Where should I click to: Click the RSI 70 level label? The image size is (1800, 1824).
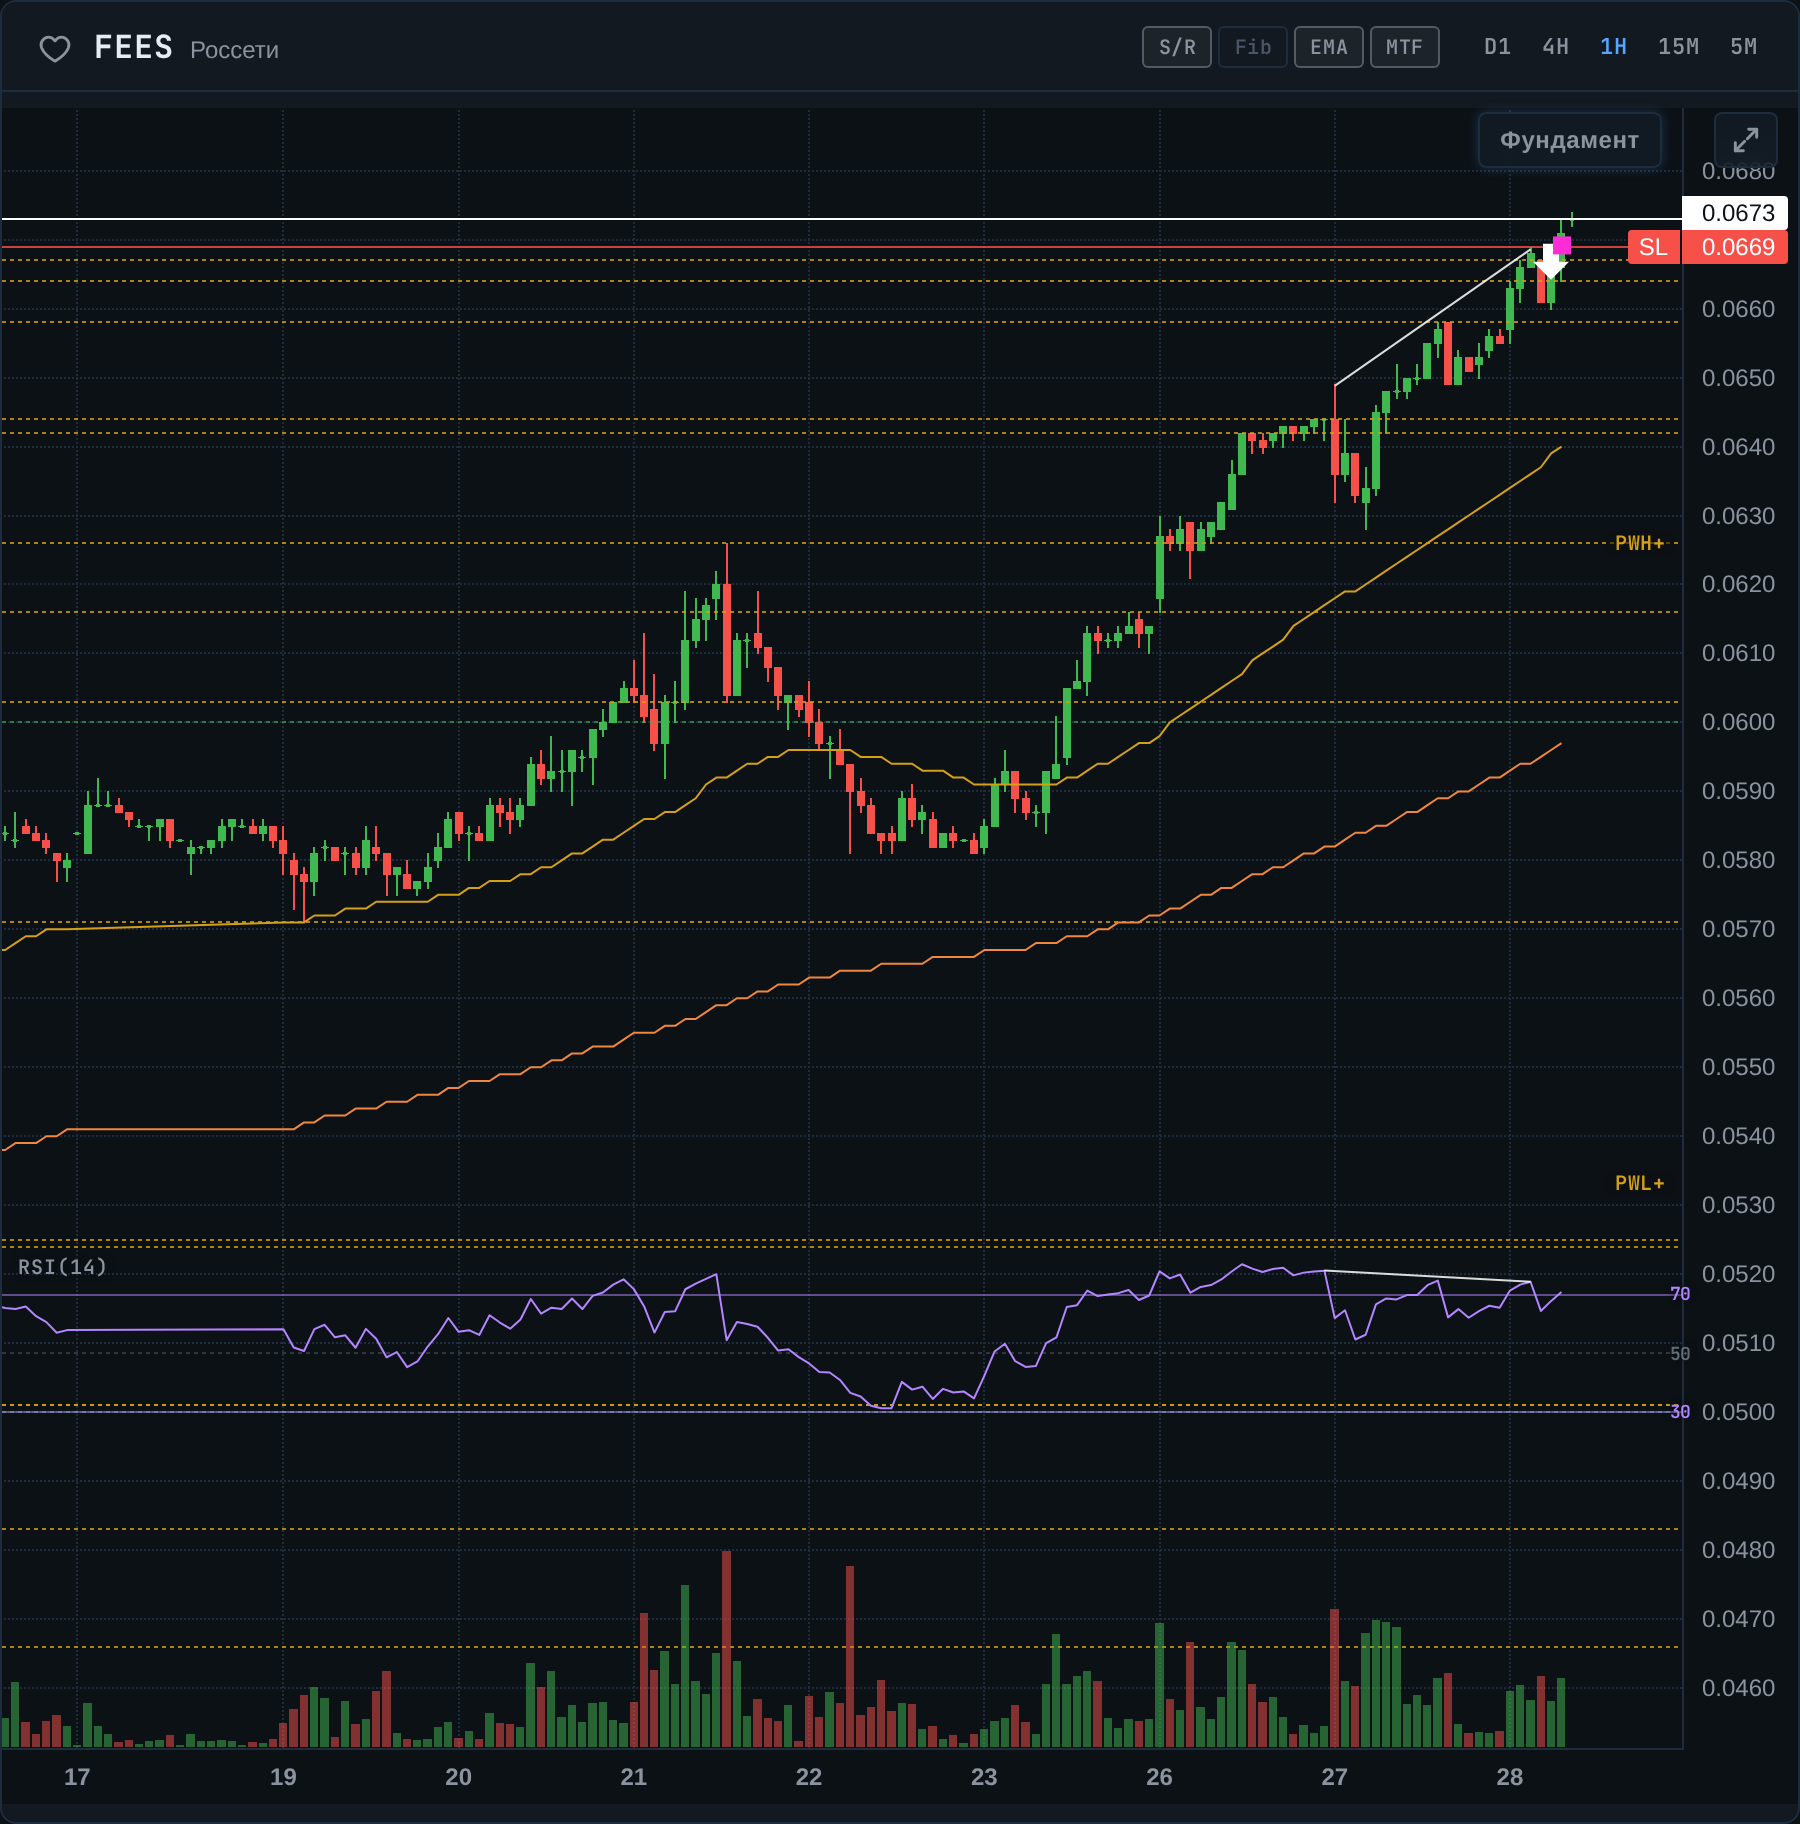[x=1680, y=1294]
